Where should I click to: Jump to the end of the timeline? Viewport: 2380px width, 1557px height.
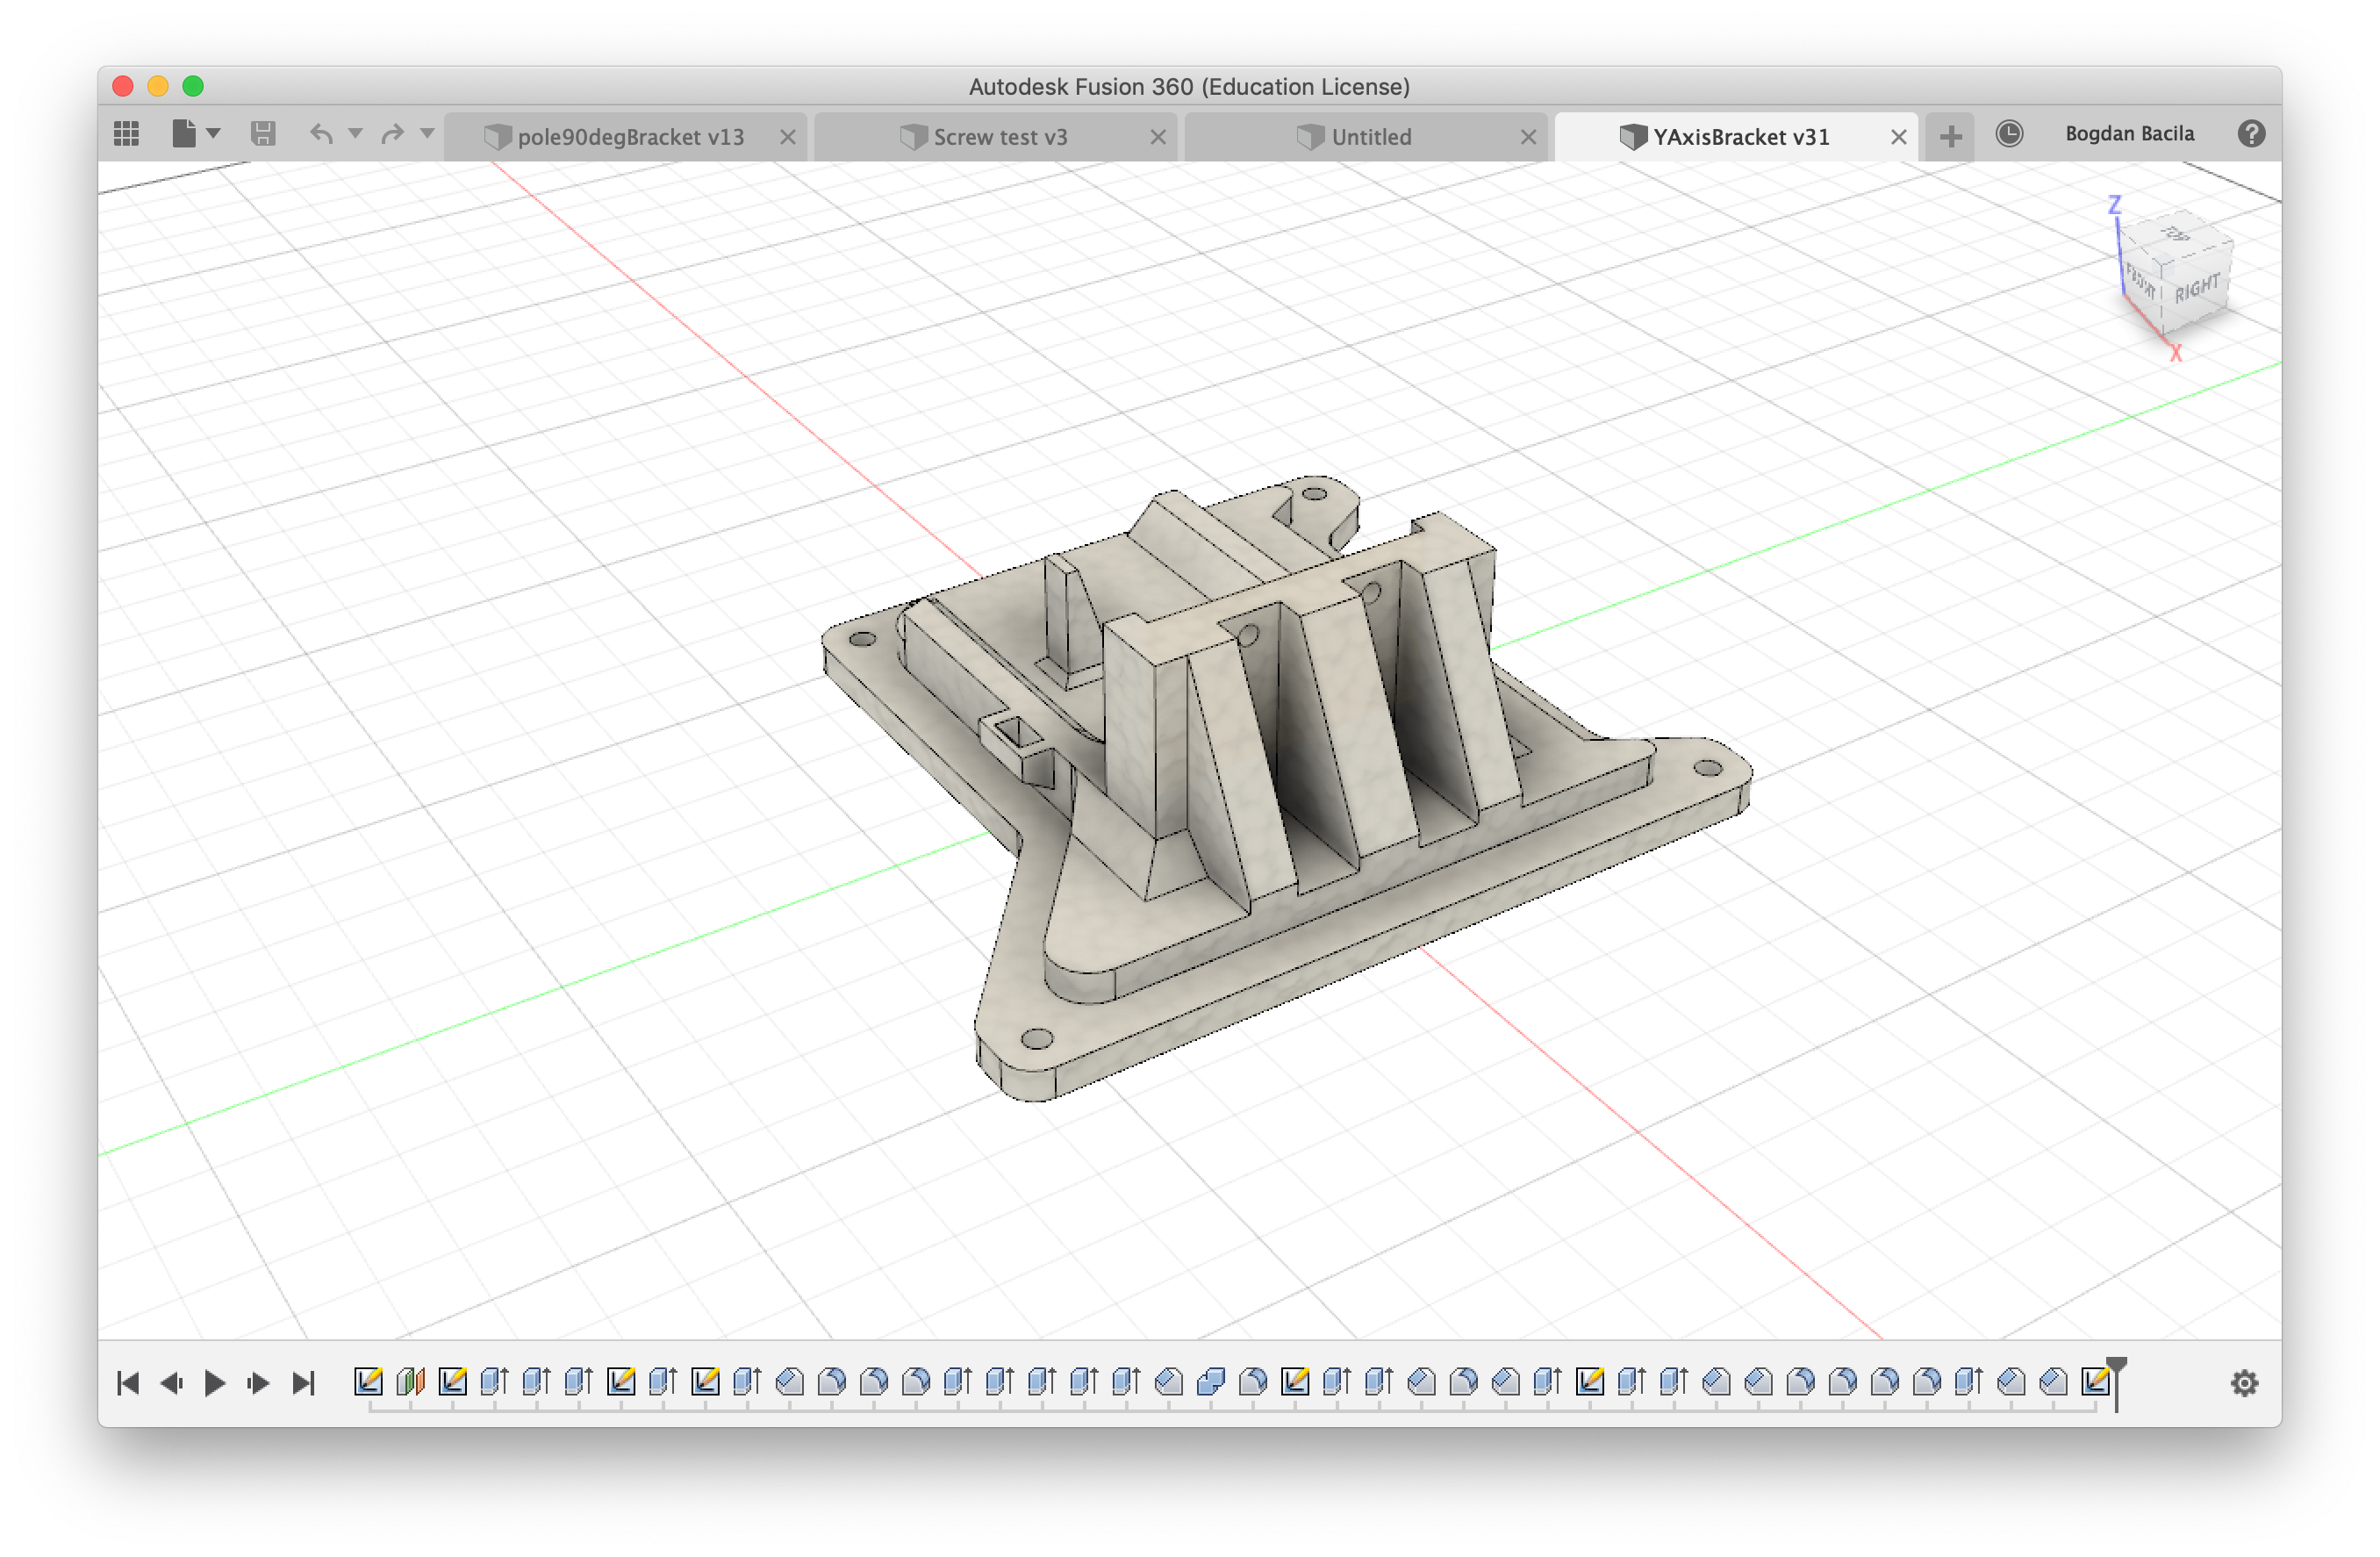pos(303,1383)
